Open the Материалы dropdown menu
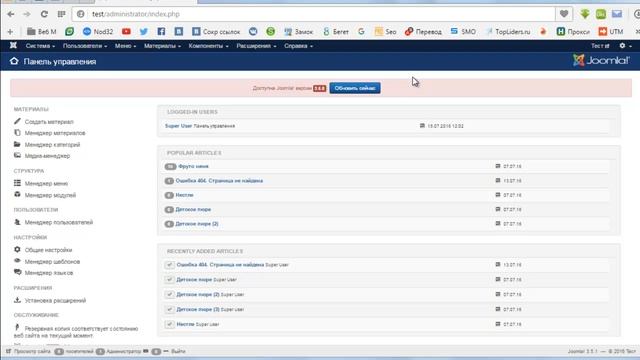Viewport: 640px width, 360px height. pos(162,46)
